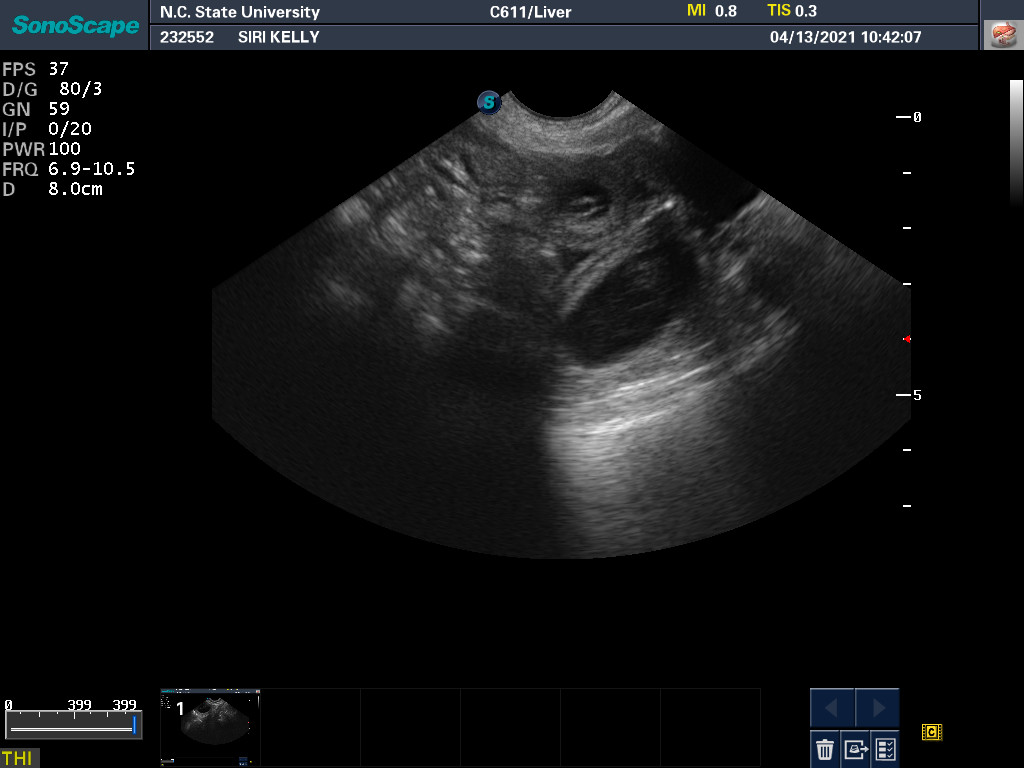Image resolution: width=1024 pixels, height=768 pixels.
Task: Click the export image icon
Action: click(855, 748)
